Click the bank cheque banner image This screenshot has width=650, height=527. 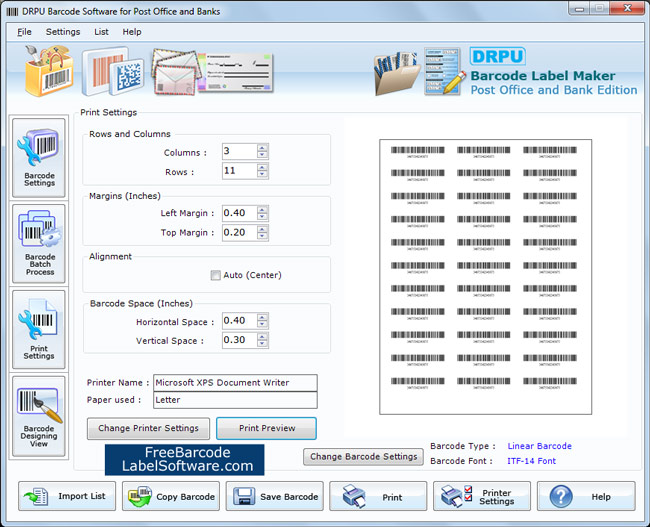[236, 72]
